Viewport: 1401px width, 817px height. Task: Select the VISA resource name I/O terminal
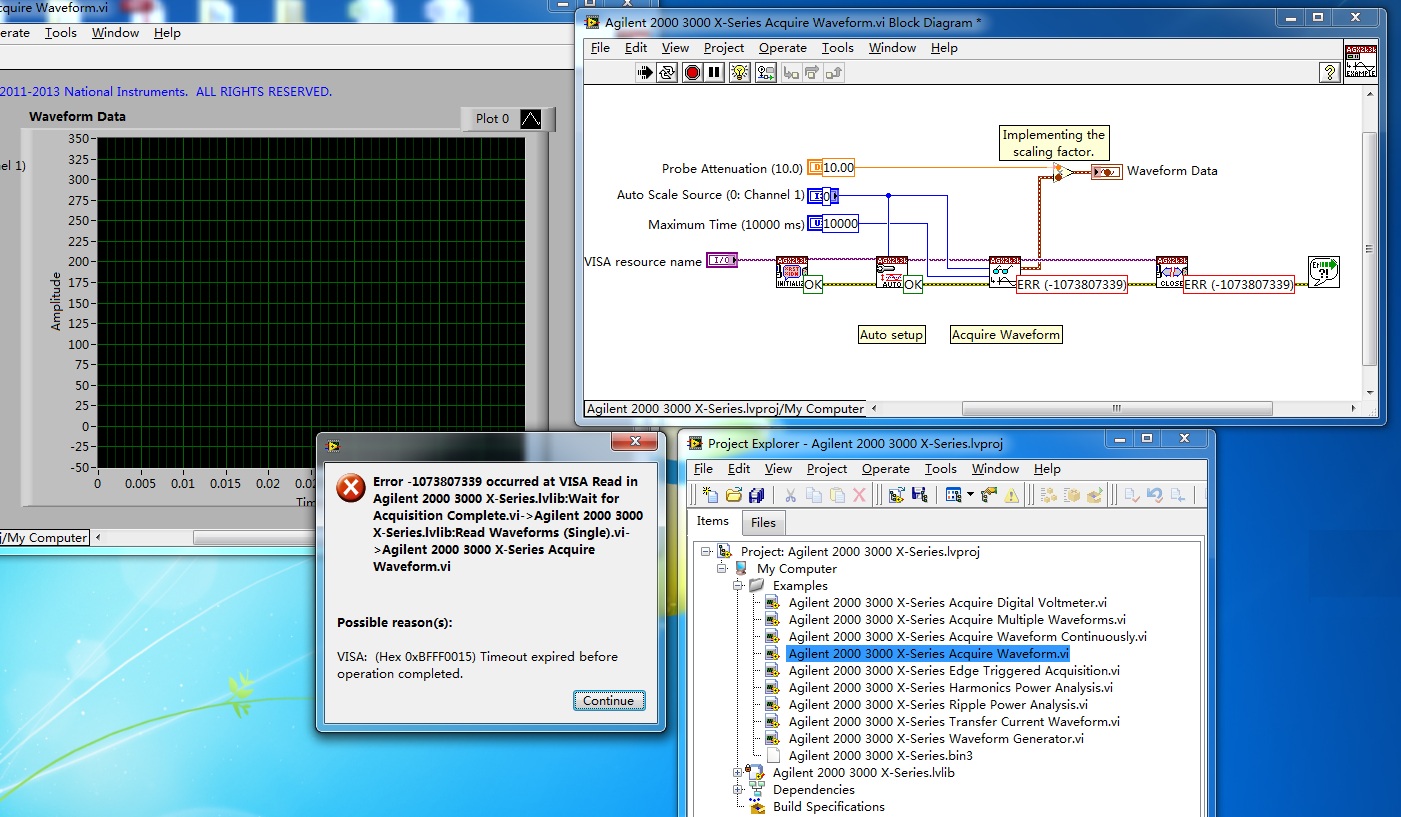tap(721, 260)
